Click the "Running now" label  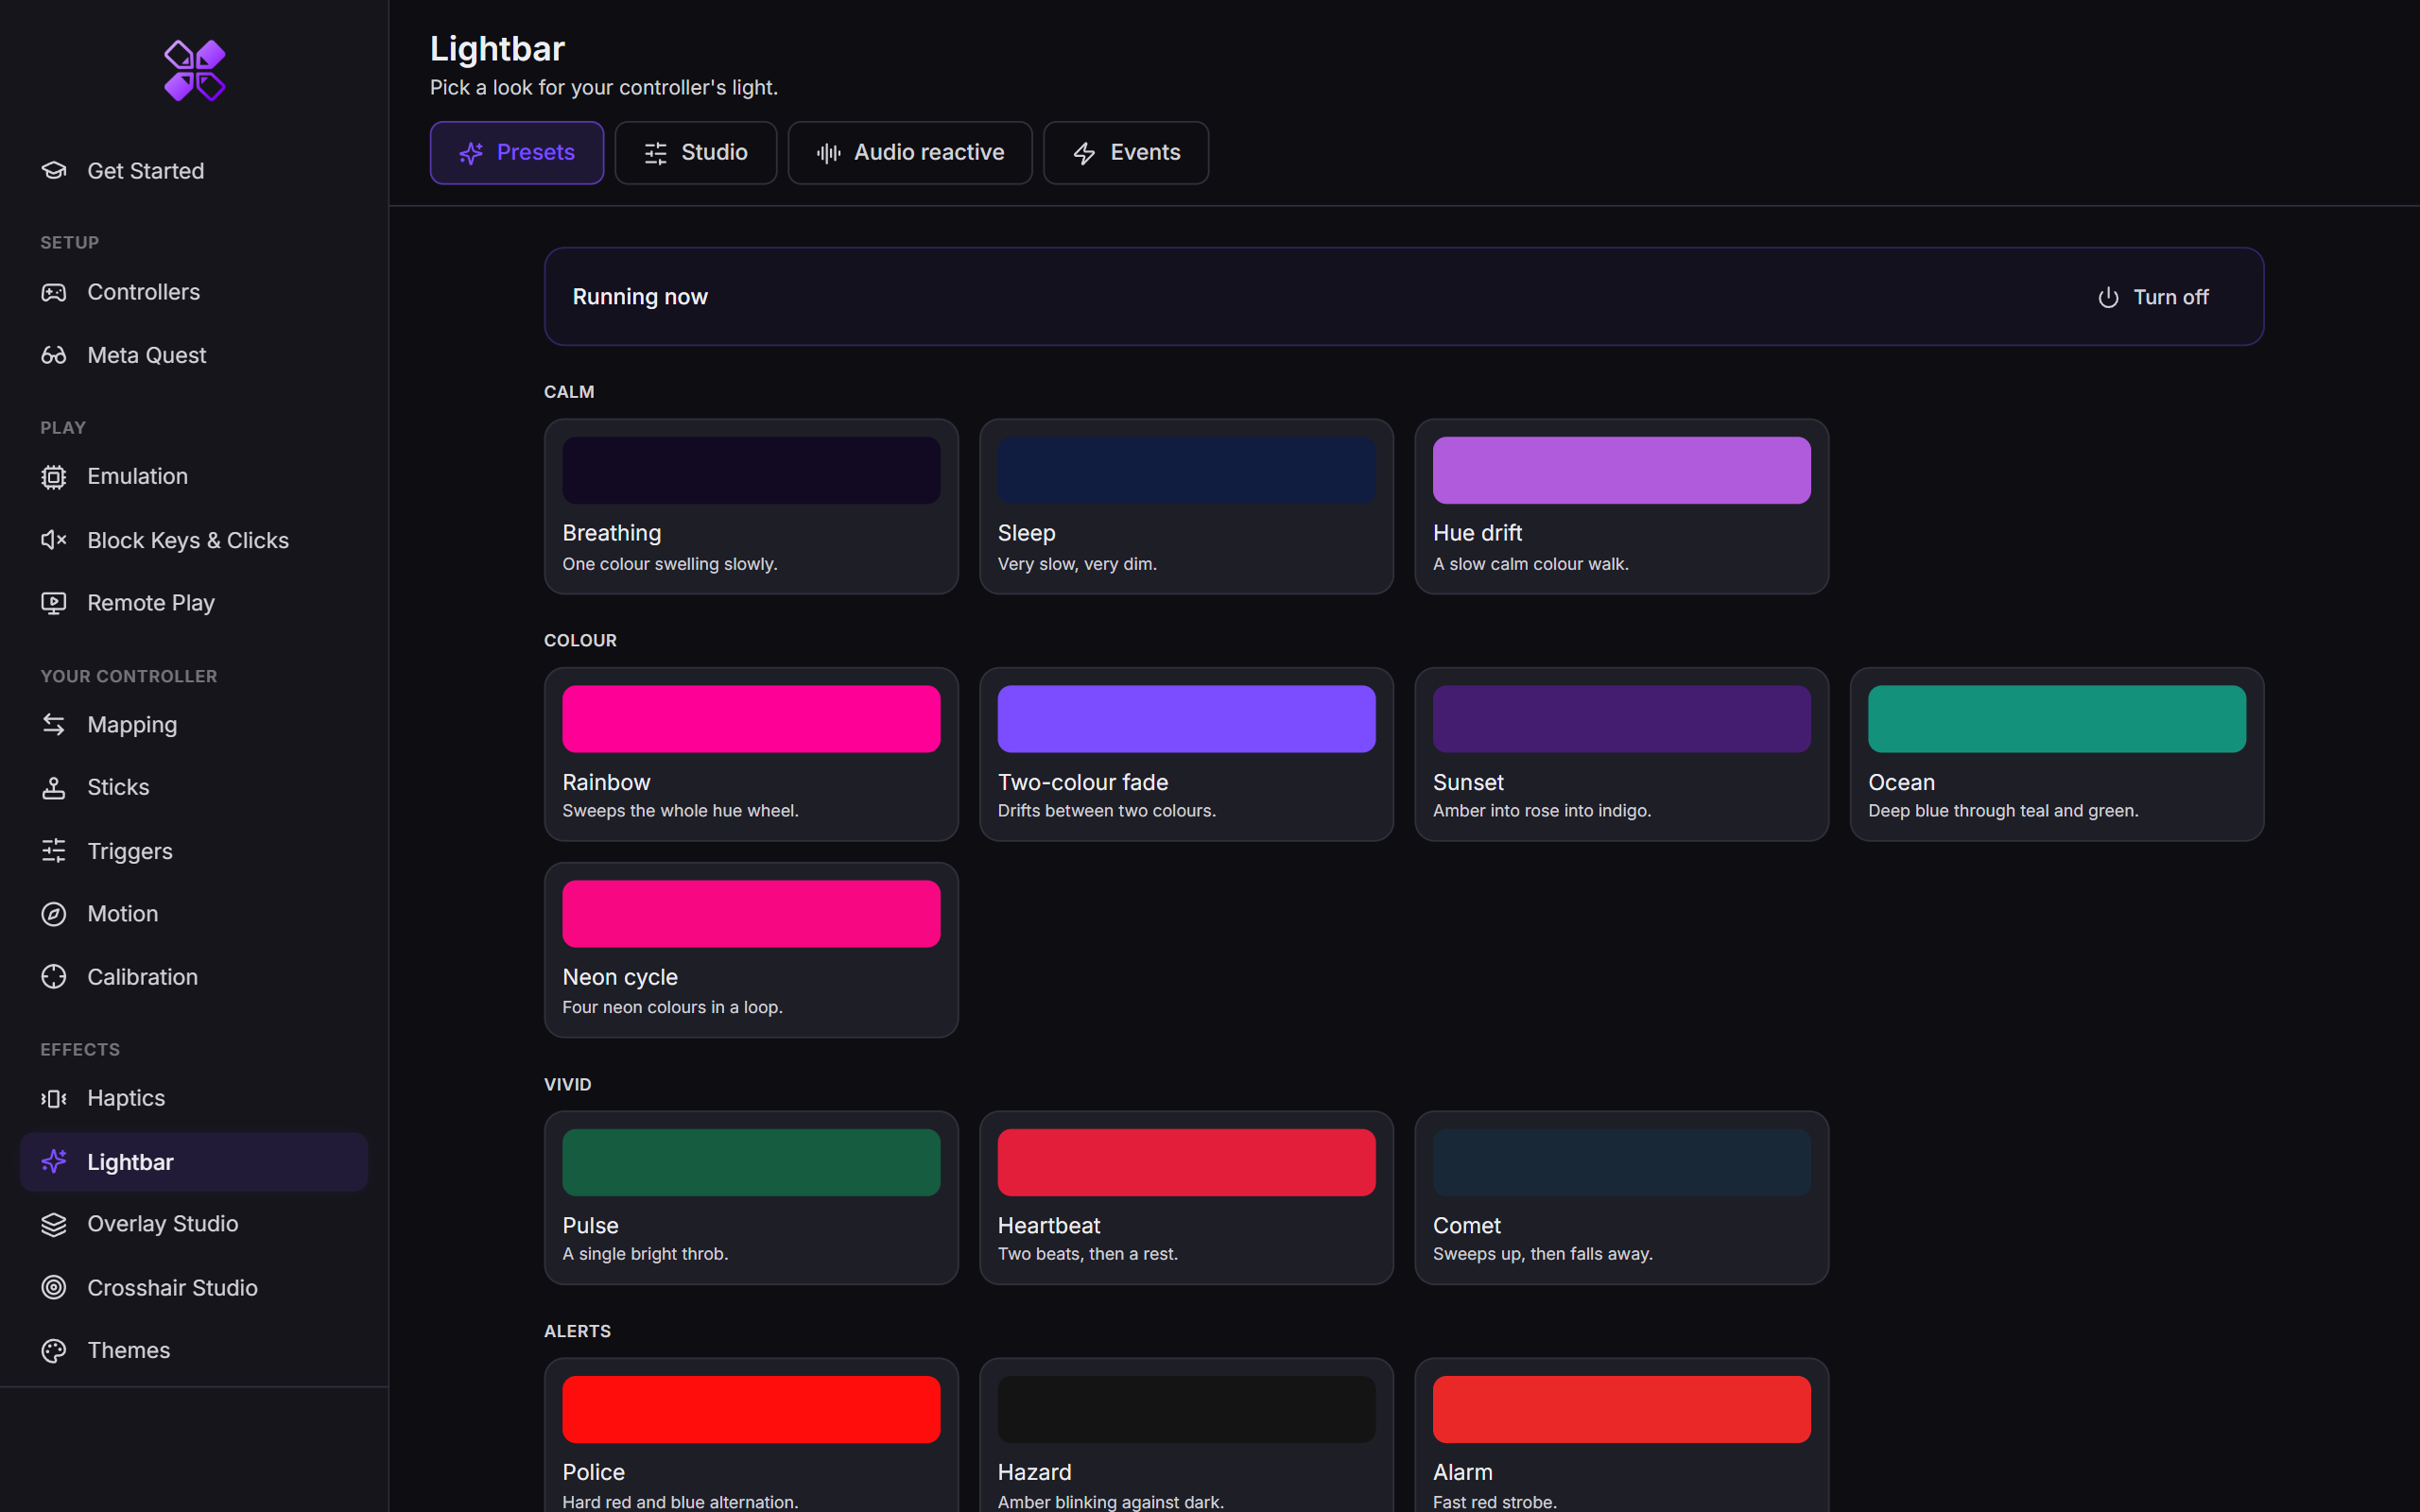point(640,297)
